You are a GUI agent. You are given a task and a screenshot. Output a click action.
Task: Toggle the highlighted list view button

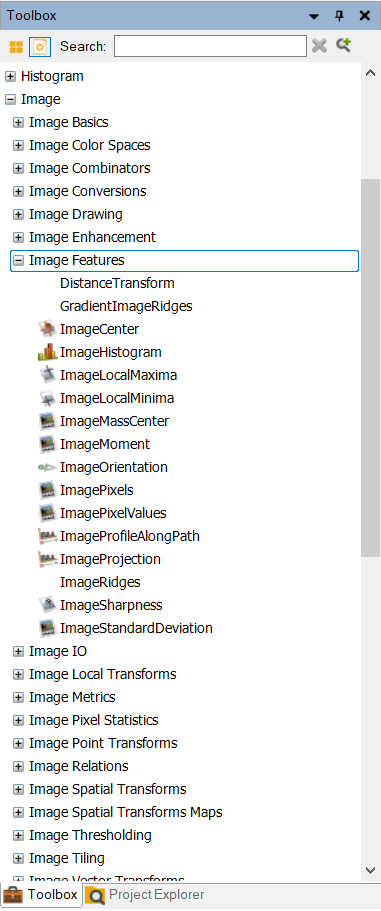tap(40, 46)
